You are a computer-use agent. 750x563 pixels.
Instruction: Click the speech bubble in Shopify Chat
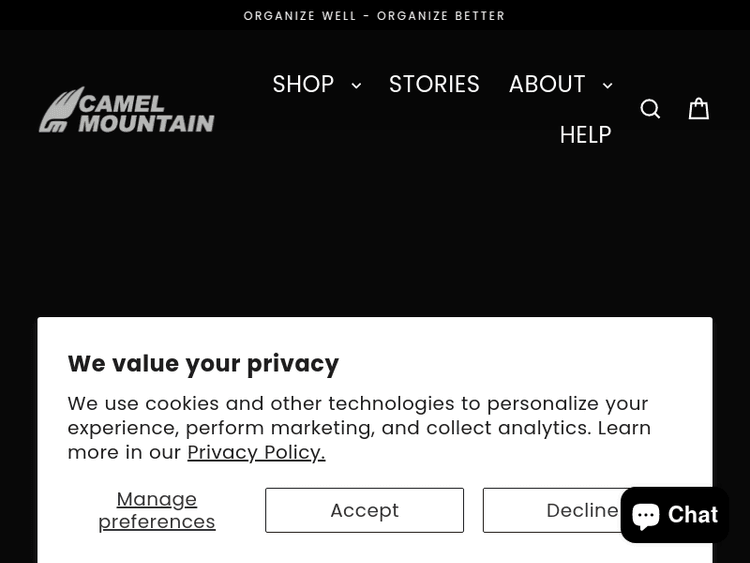pyautogui.click(x=646, y=515)
